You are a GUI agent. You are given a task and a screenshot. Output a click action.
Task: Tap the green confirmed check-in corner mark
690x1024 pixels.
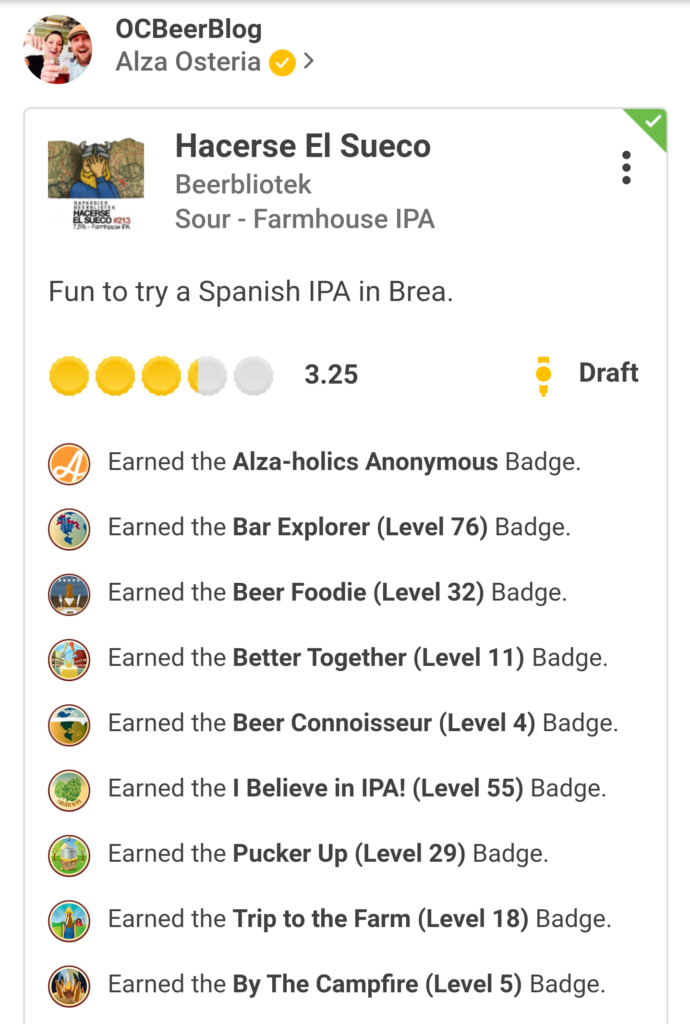(x=651, y=124)
